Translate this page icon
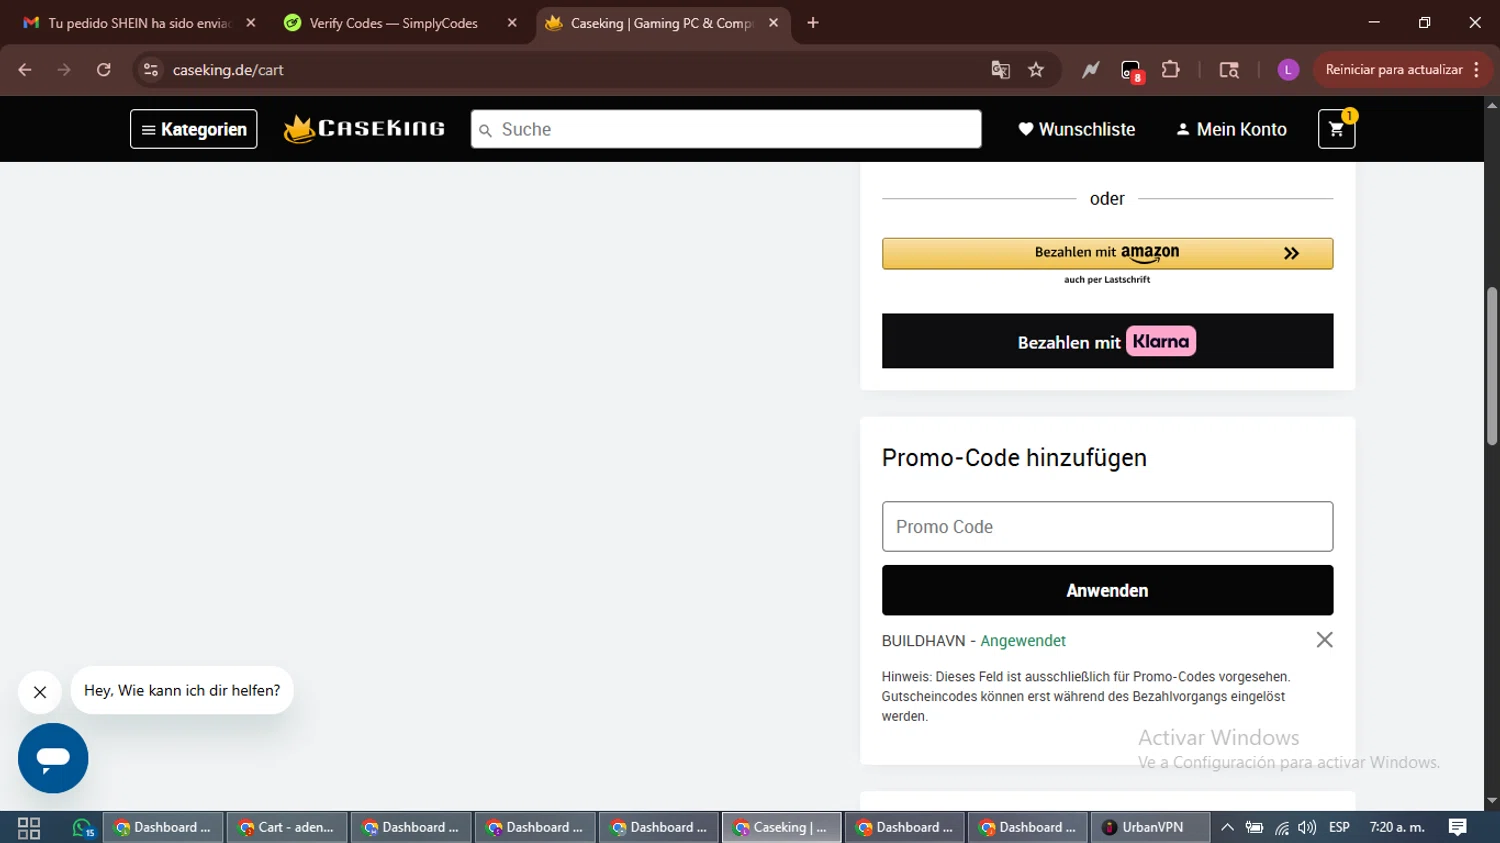The height and width of the screenshot is (843, 1500). tap(1000, 70)
